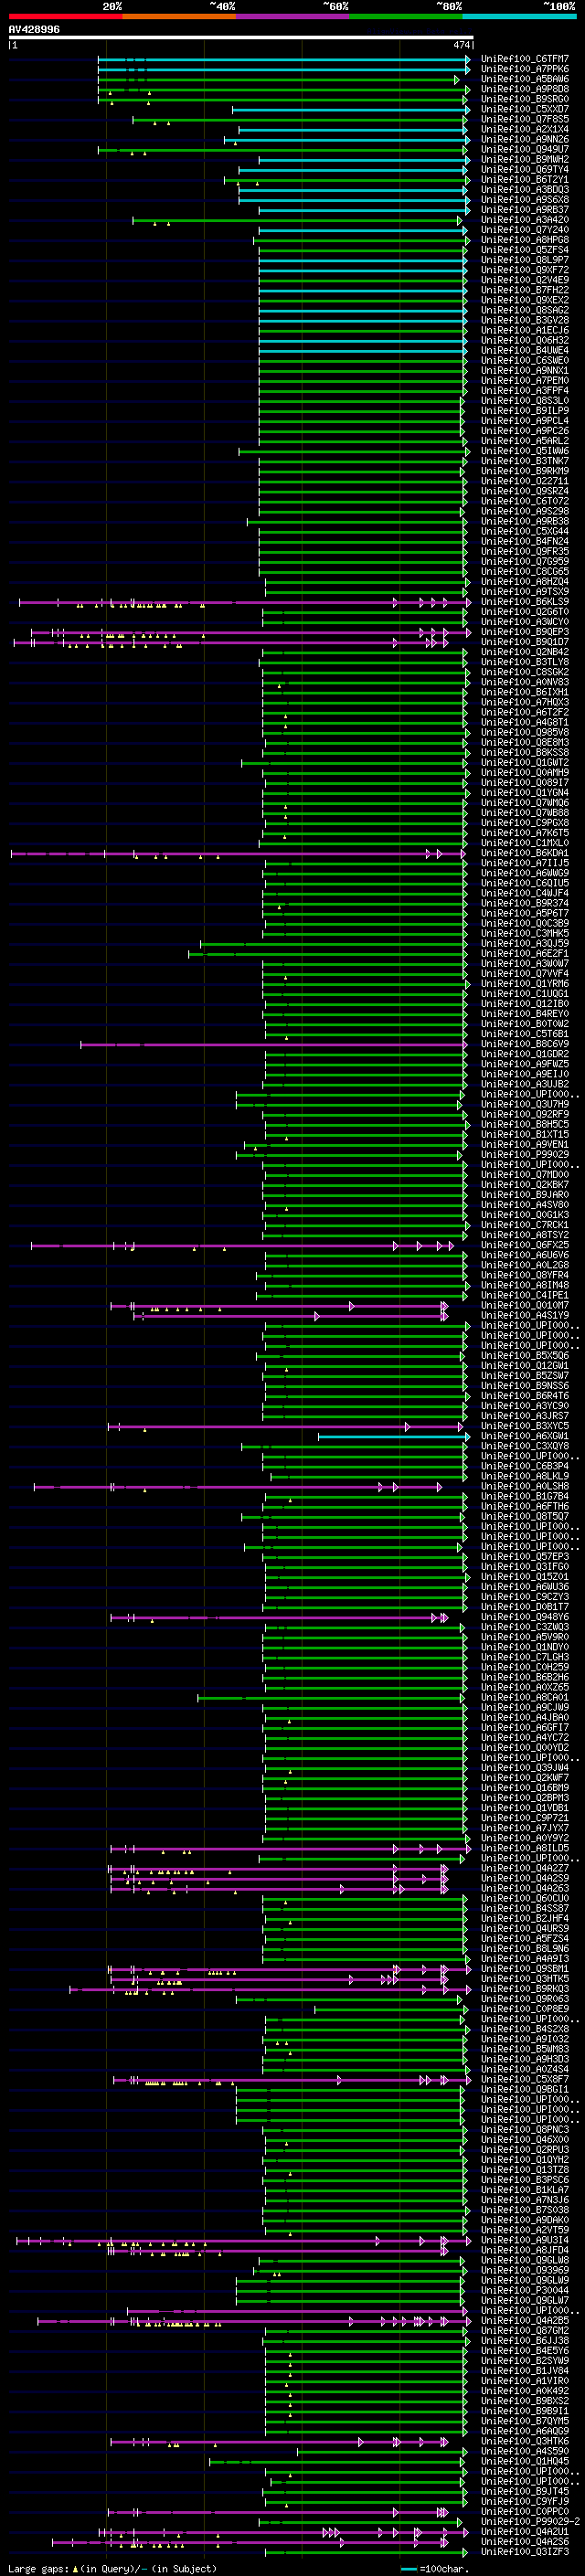Select the white query sequence bar
The height and width of the screenshot is (2576, 585).
(x=241, y=37)
